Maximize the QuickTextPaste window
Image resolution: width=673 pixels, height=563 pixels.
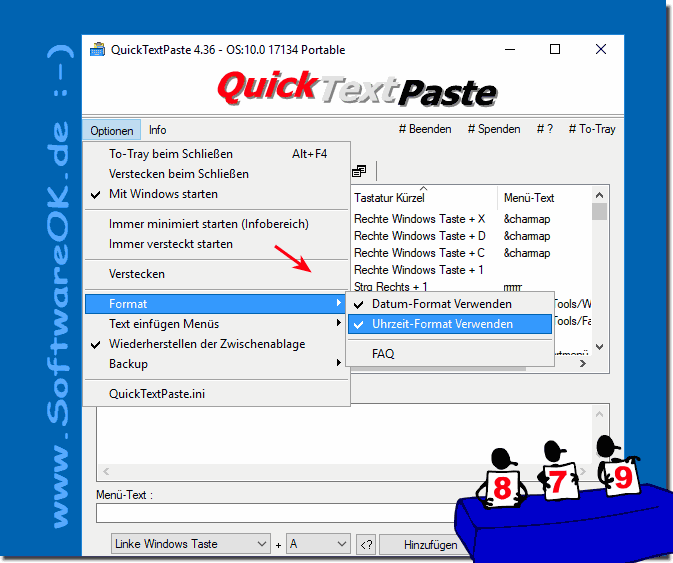pos(555,49)
